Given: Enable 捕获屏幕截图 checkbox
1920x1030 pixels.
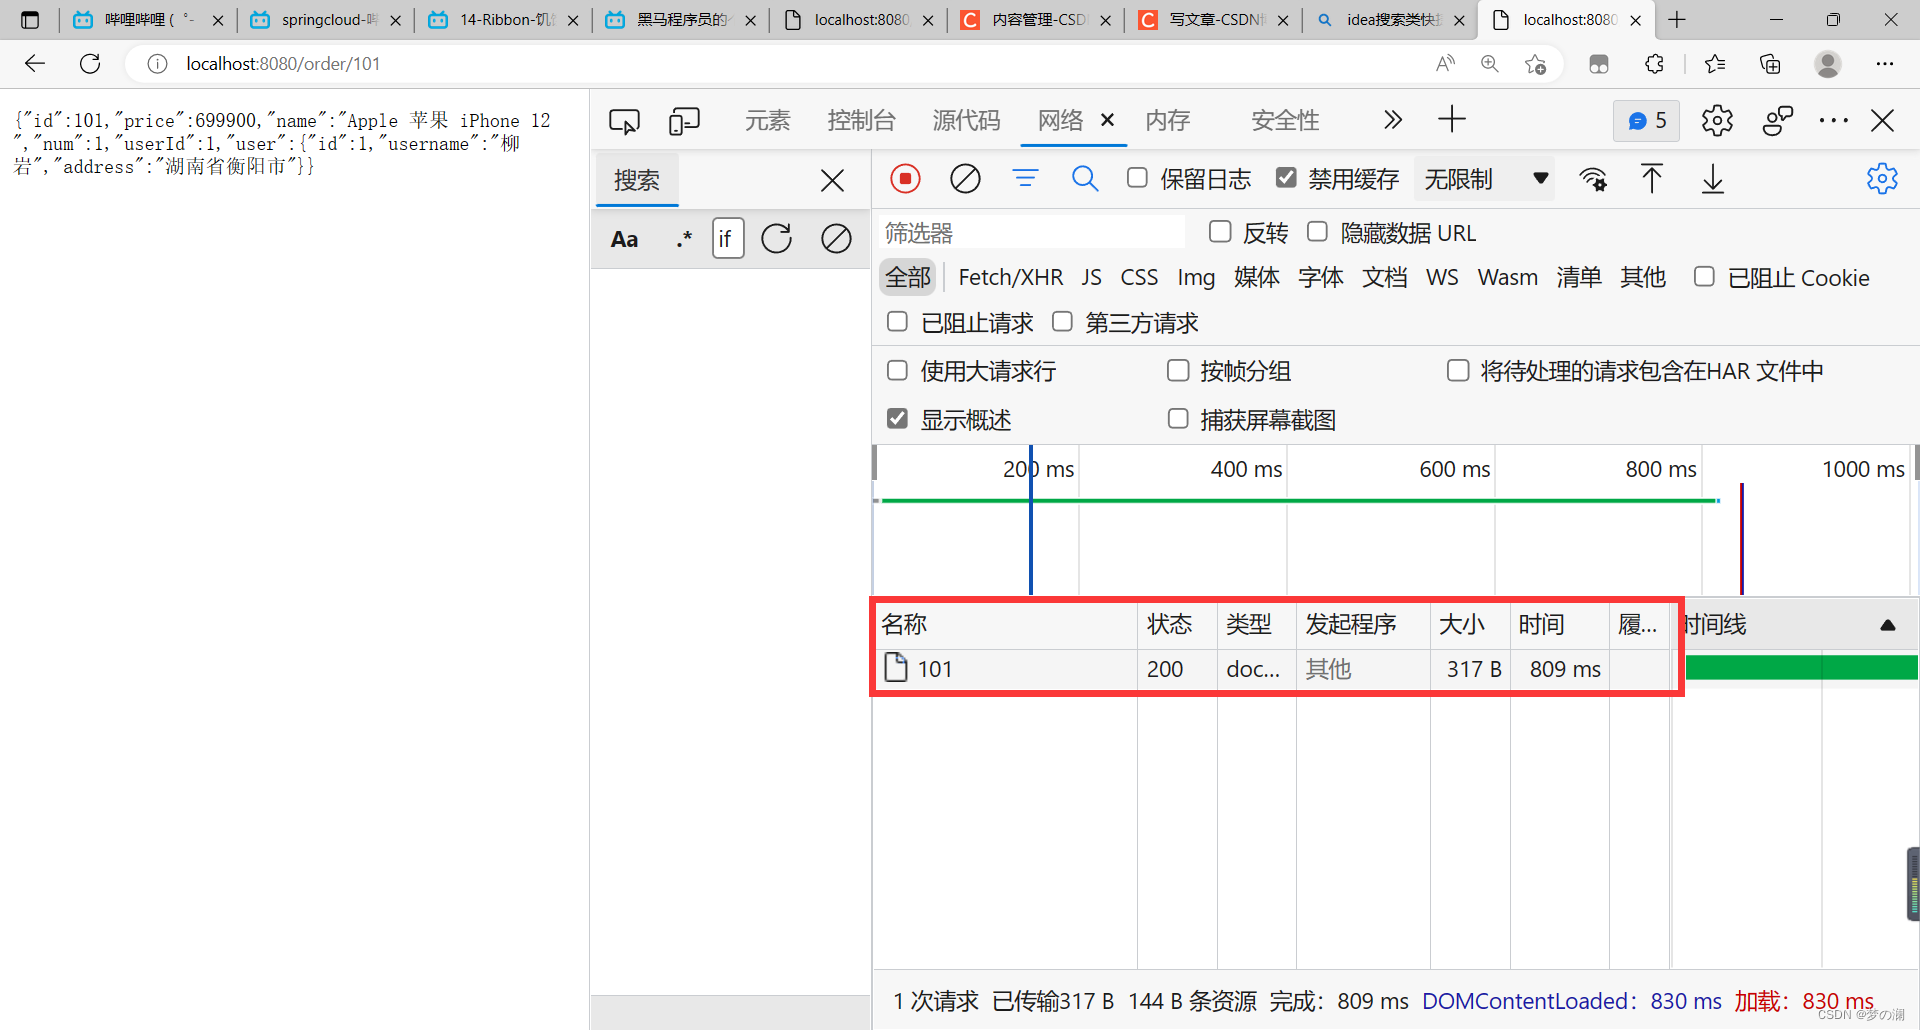Looking at the screenshot, I should tap(1178, 418).
